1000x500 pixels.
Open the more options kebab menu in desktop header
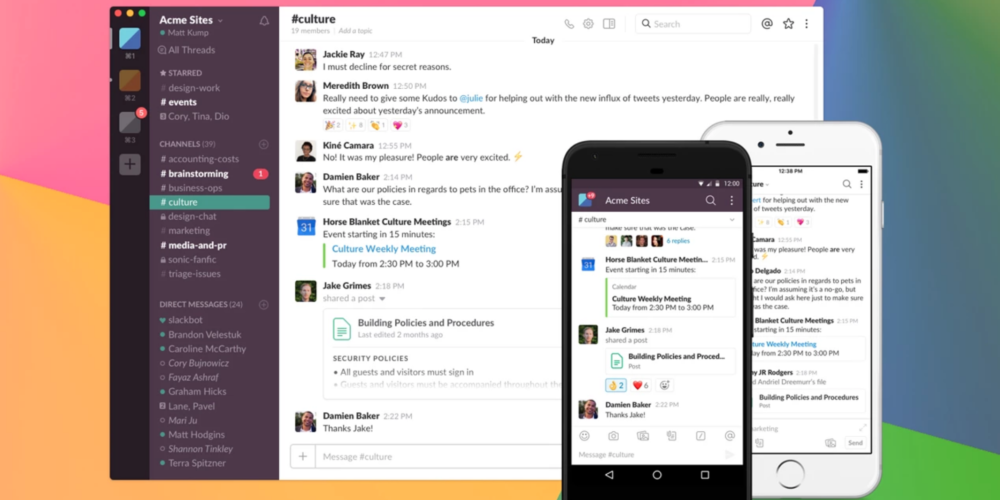[x=807, y=24]
